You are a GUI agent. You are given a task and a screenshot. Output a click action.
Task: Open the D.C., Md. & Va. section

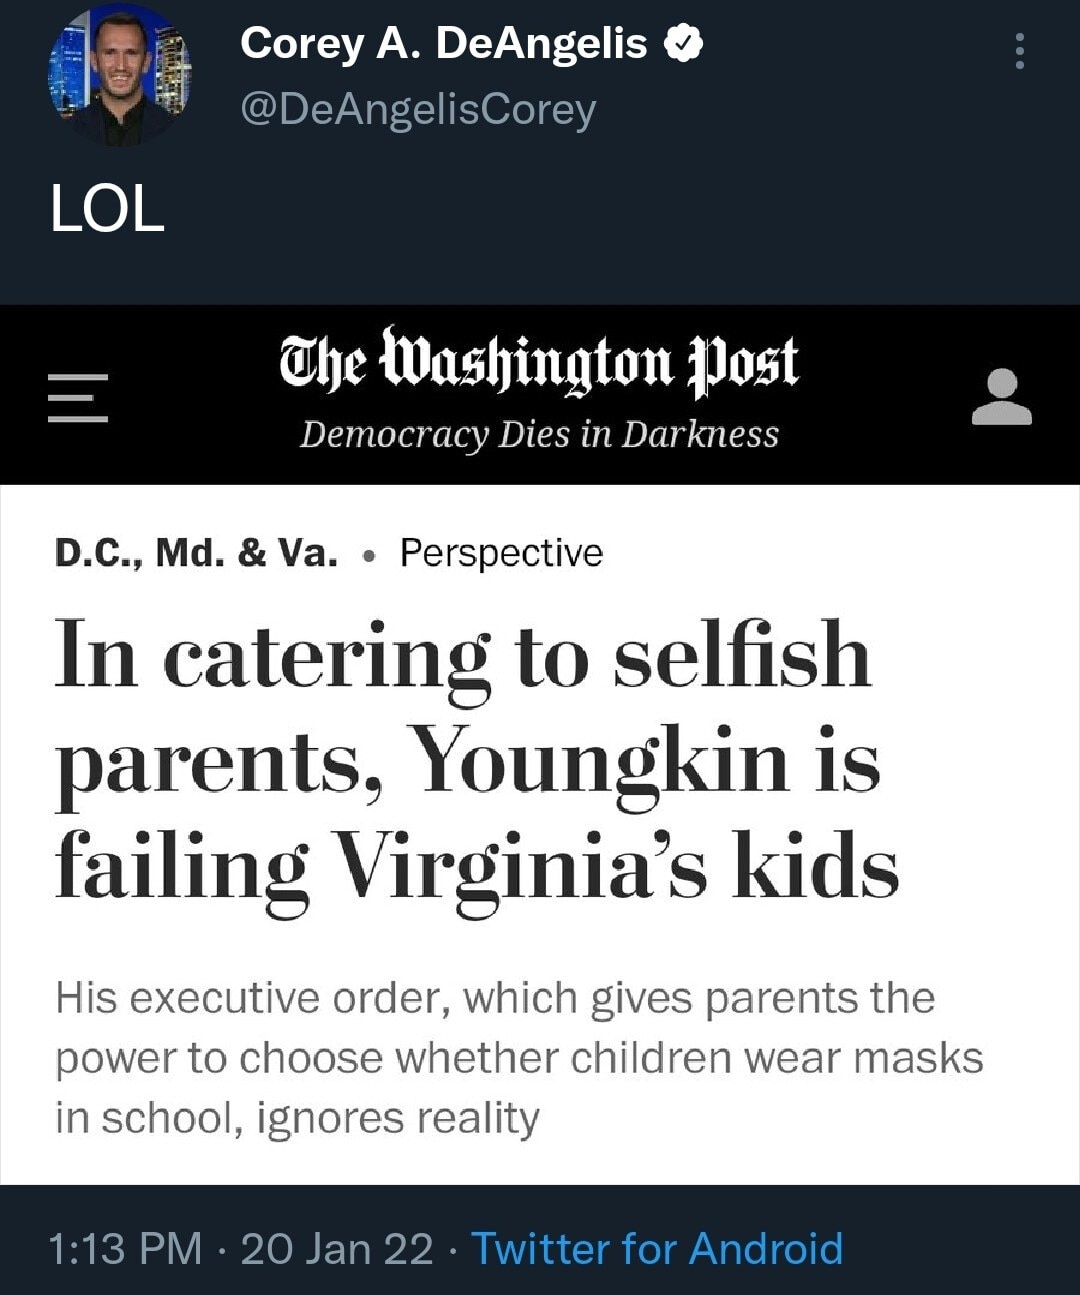click(x=196, y=553)
